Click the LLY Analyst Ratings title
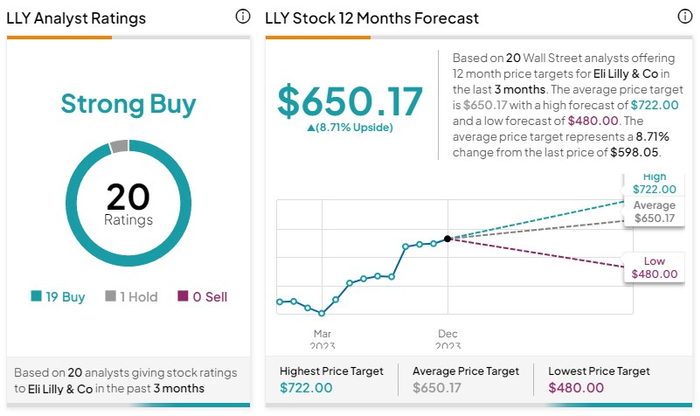 click(x=76, y=18)
